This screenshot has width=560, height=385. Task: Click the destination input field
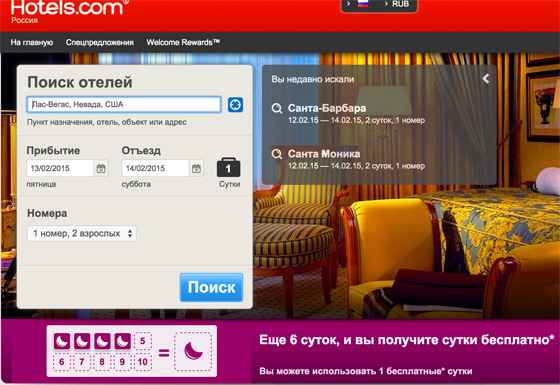click(x=124, y=105)
